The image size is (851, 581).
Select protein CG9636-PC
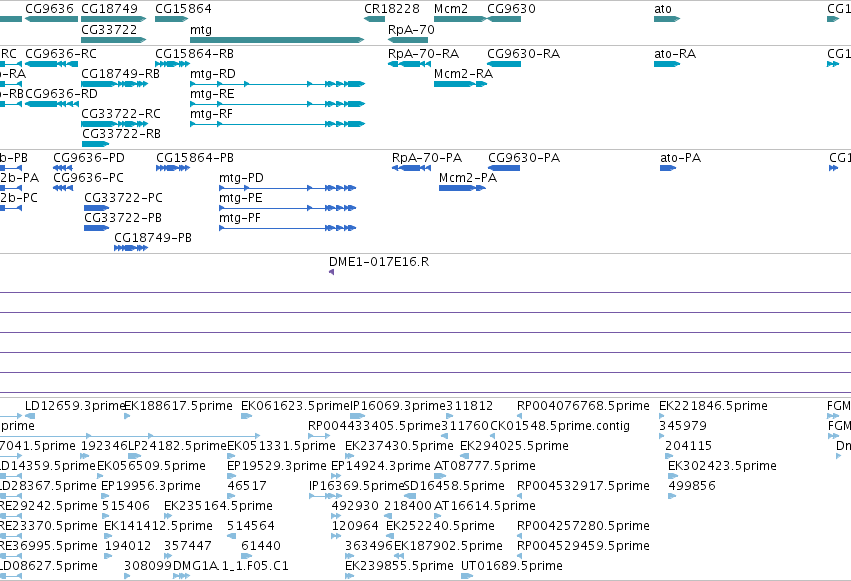coord(88,178)
